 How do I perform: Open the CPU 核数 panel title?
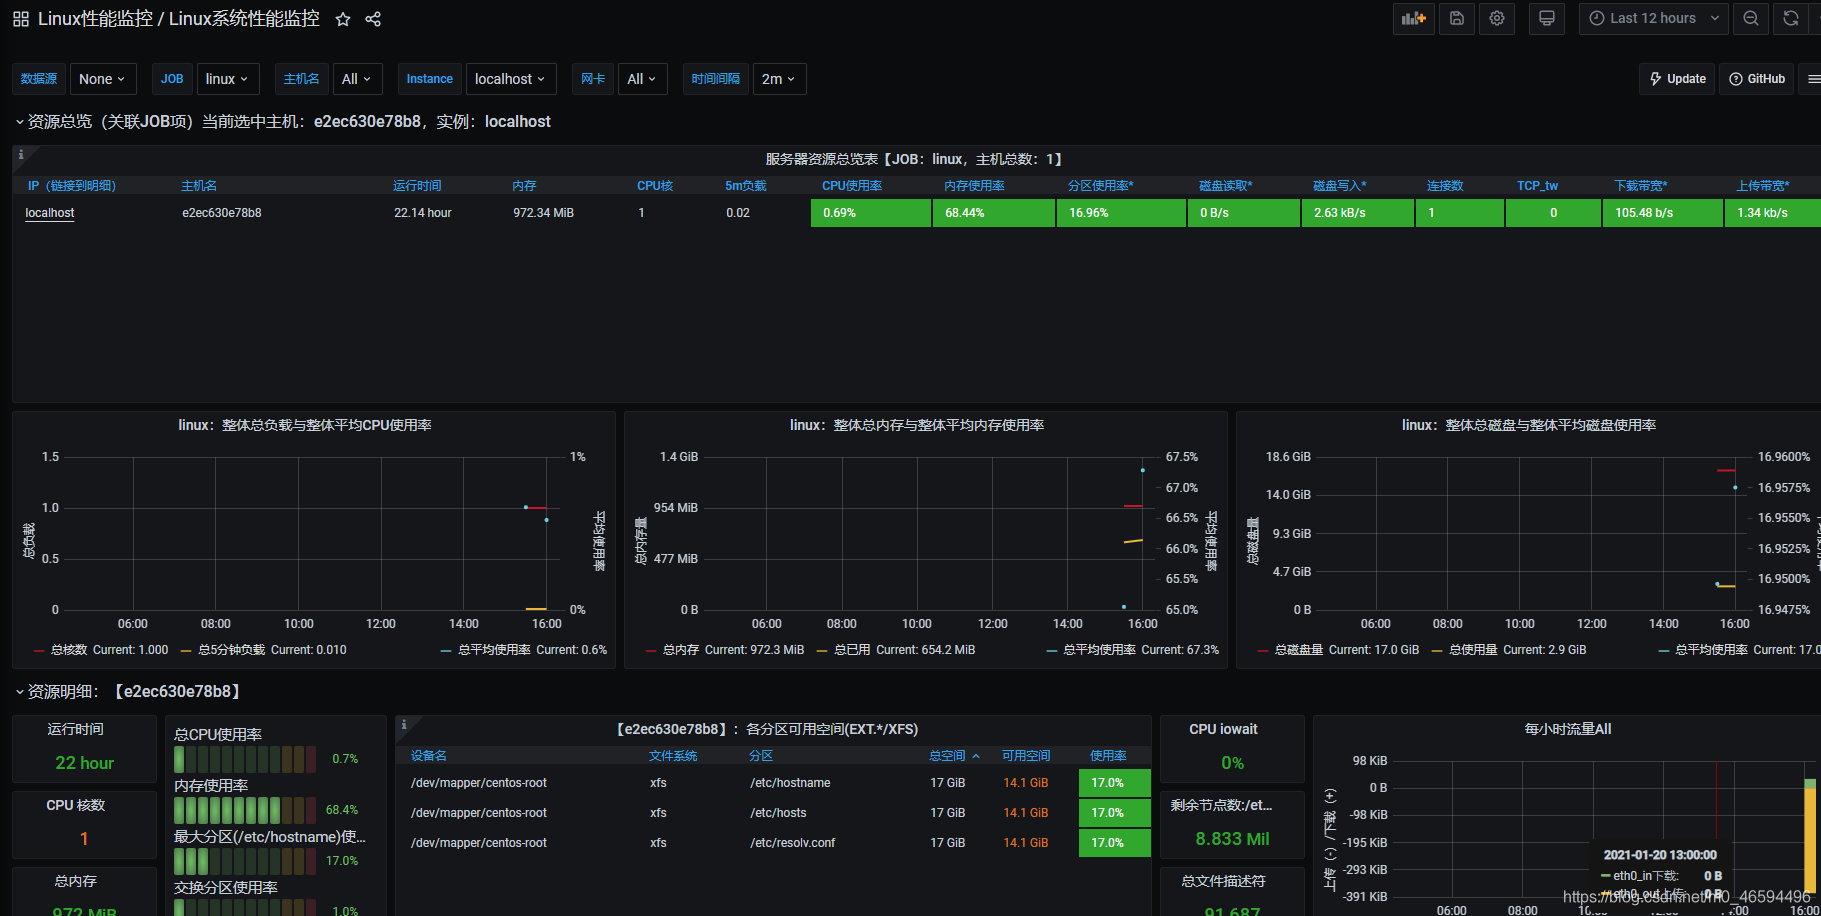pos(76,805)
